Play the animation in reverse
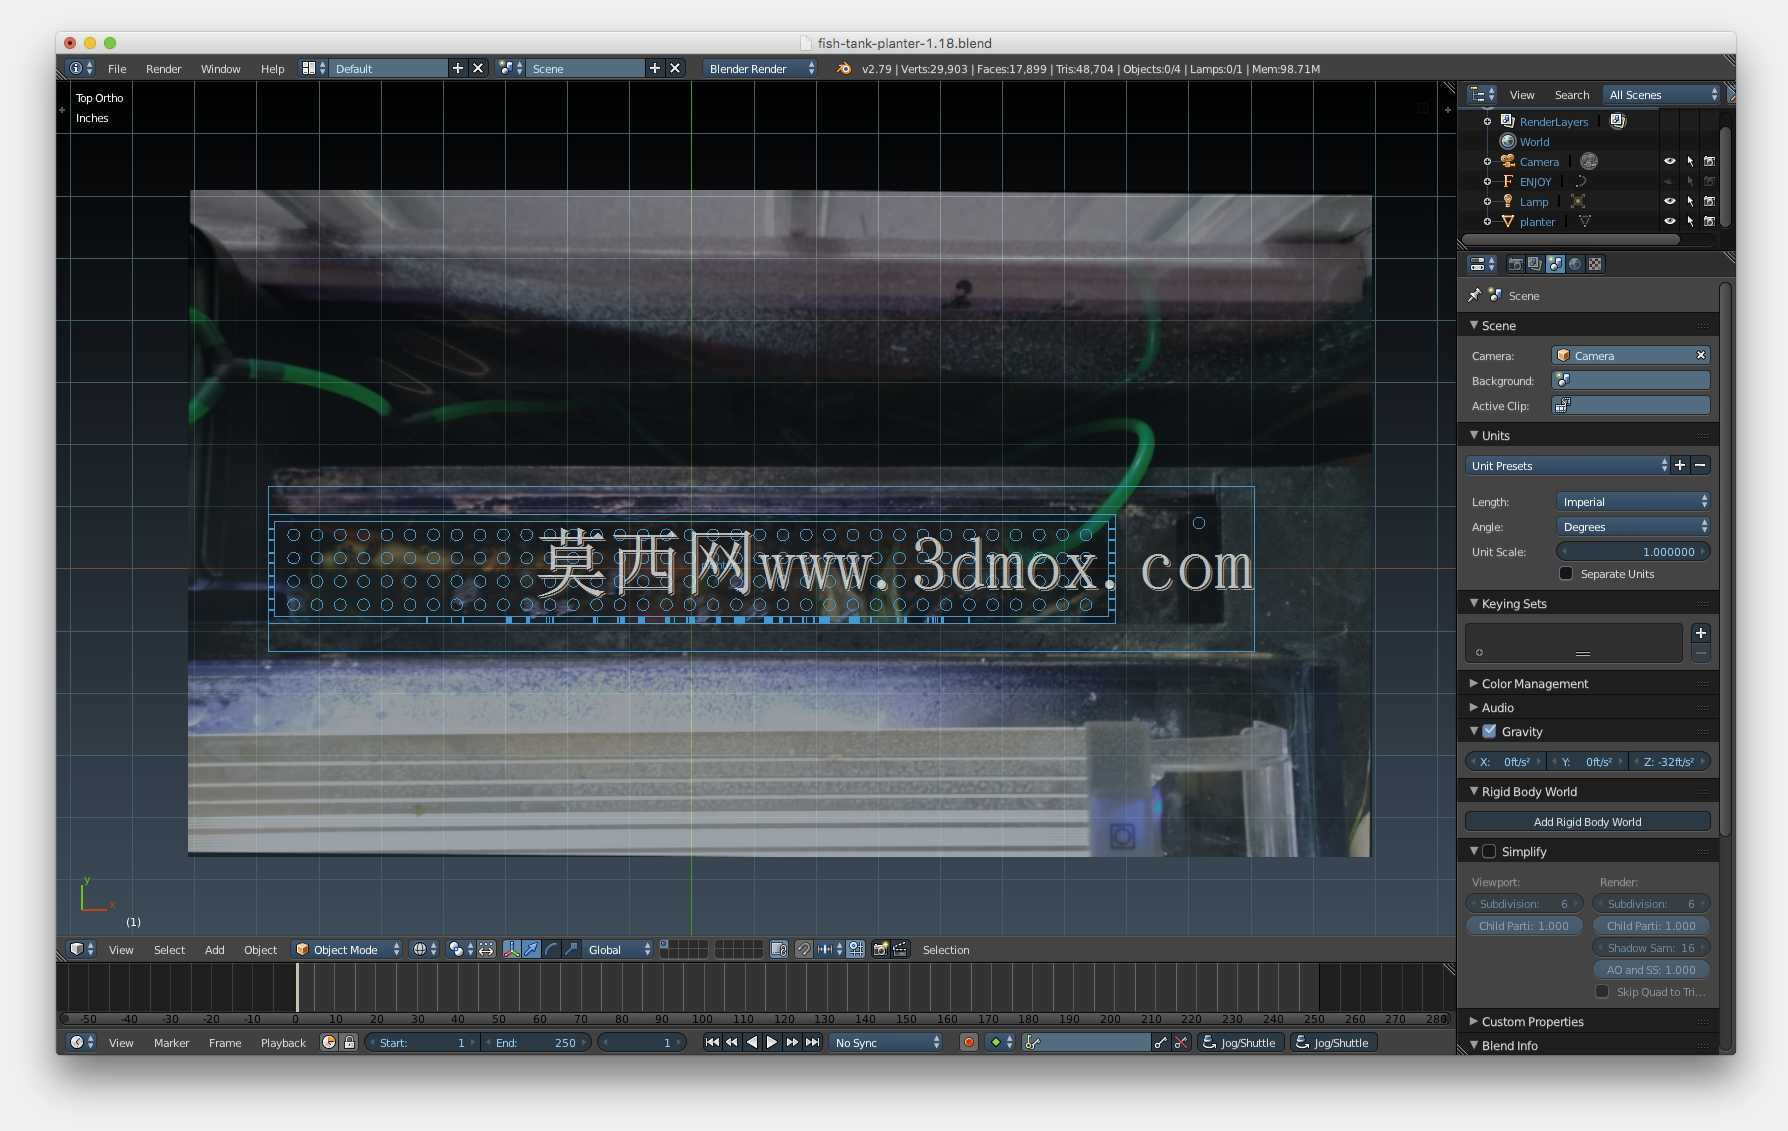The height and width of the screenshot is (1131, 1788). pyautogui.click(x=752, y=1042)
